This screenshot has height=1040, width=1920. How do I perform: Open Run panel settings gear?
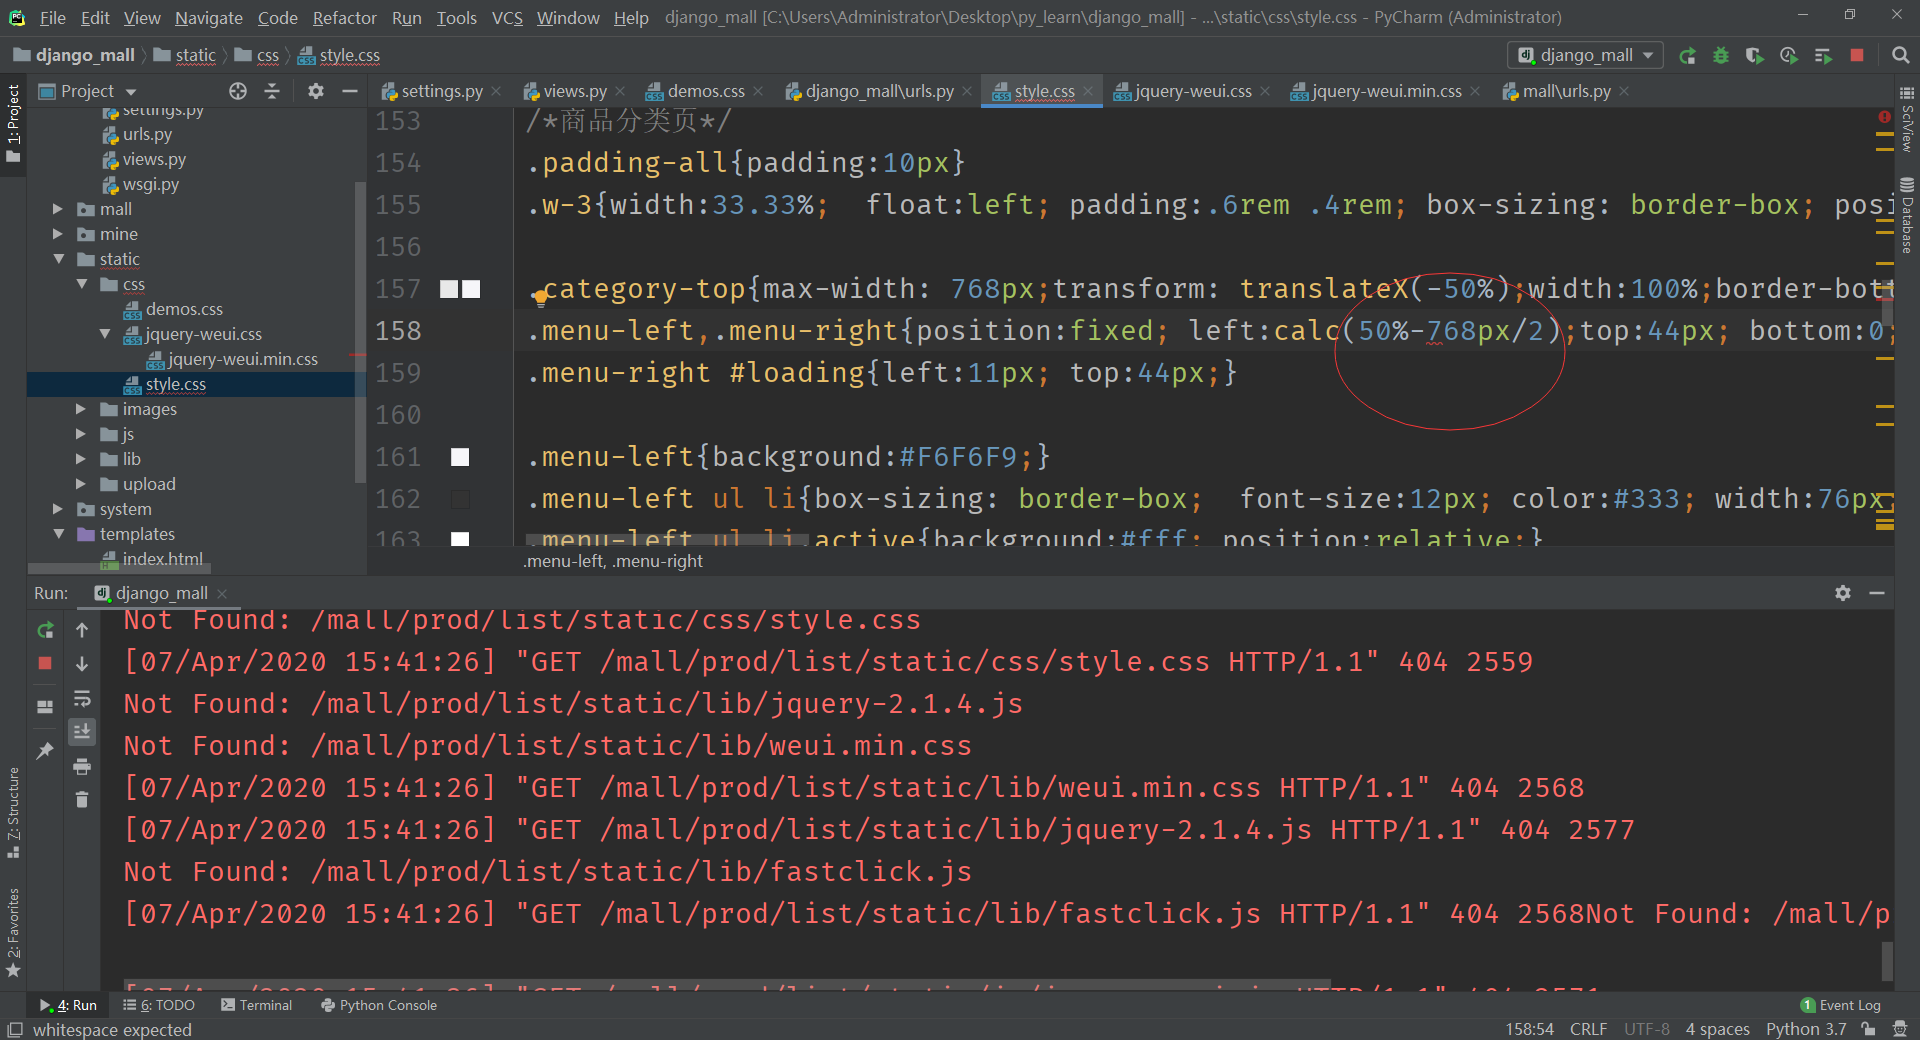[x=1843, y=593]
